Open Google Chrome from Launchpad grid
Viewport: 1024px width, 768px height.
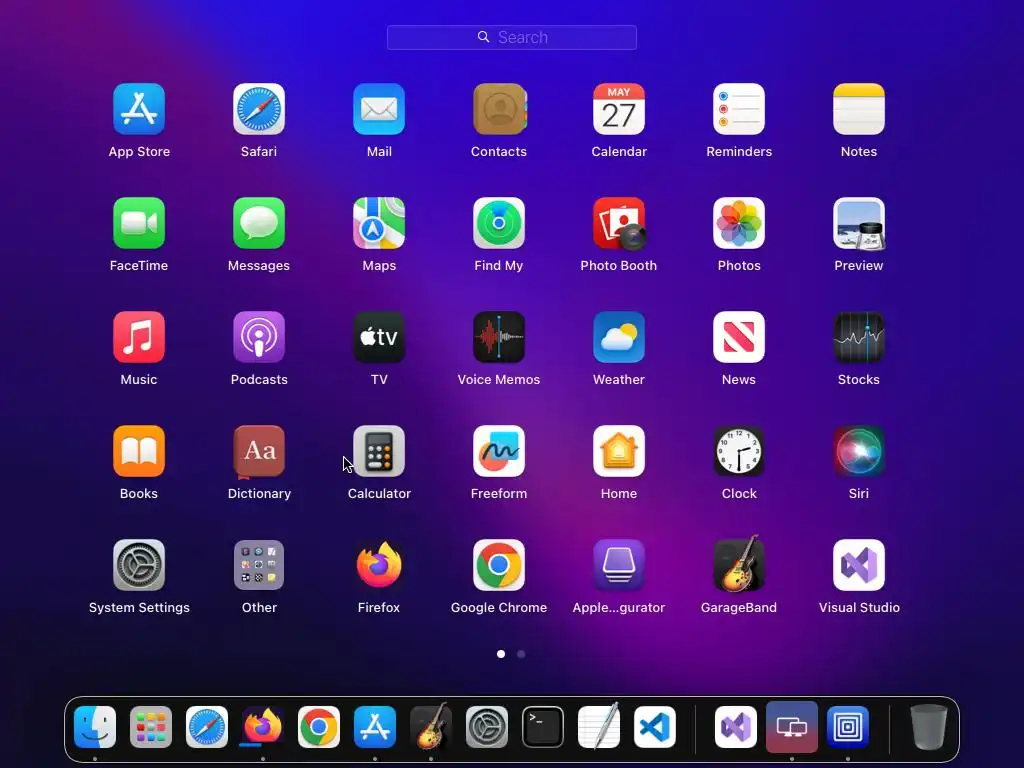pyautogui.click(x=499, y=565)
